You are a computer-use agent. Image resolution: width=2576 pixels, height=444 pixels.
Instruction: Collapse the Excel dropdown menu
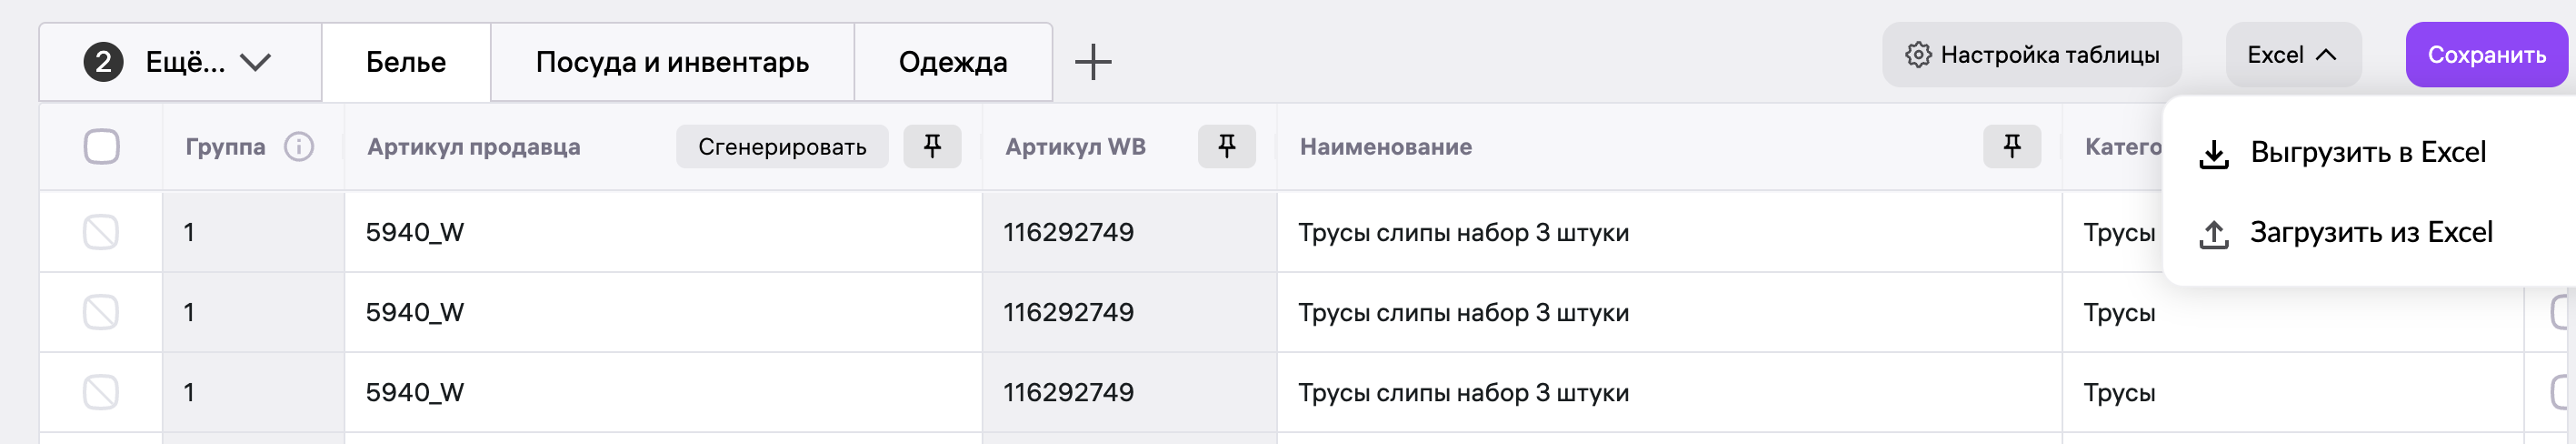click(x=2292, y=55)
